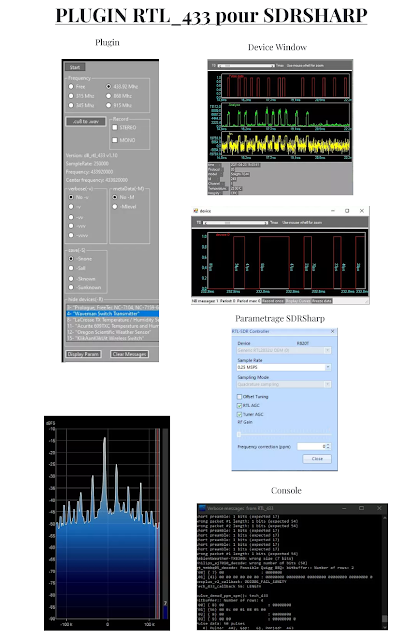419x640 pixels.
Task: Maximize the Verbose messages console window
Action: click(361, 509)
